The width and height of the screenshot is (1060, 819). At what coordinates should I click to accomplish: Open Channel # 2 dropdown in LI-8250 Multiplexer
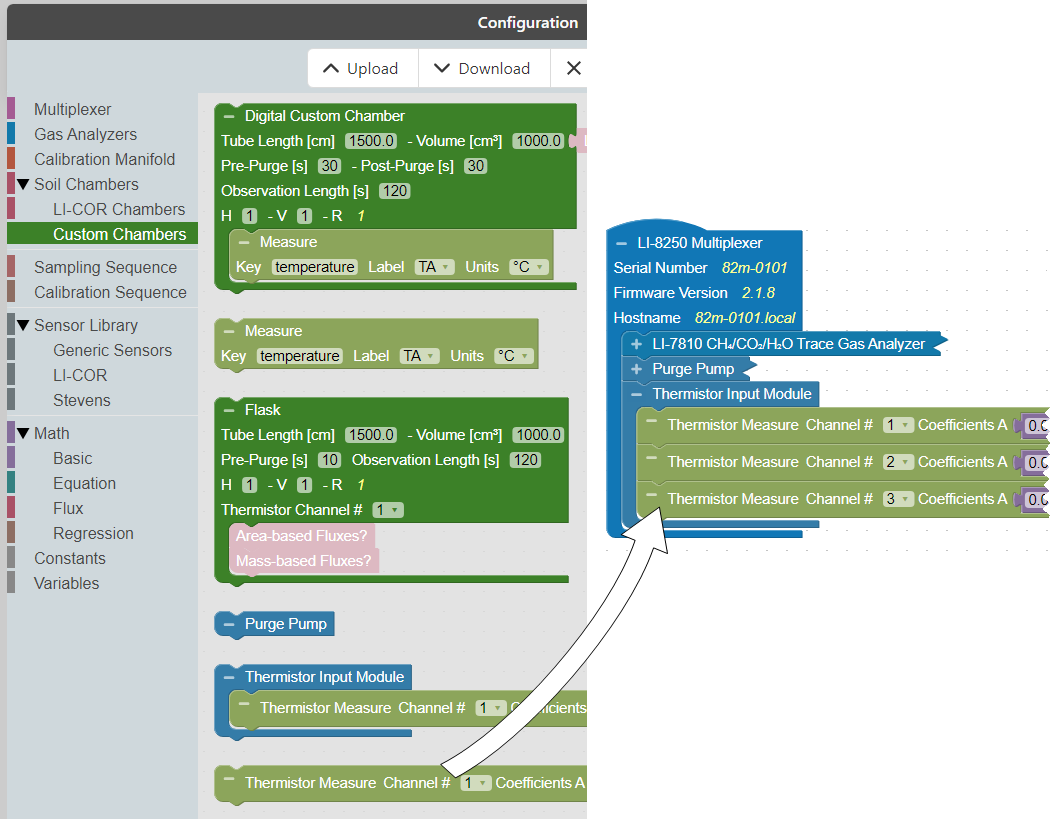[x=898, y=462]
